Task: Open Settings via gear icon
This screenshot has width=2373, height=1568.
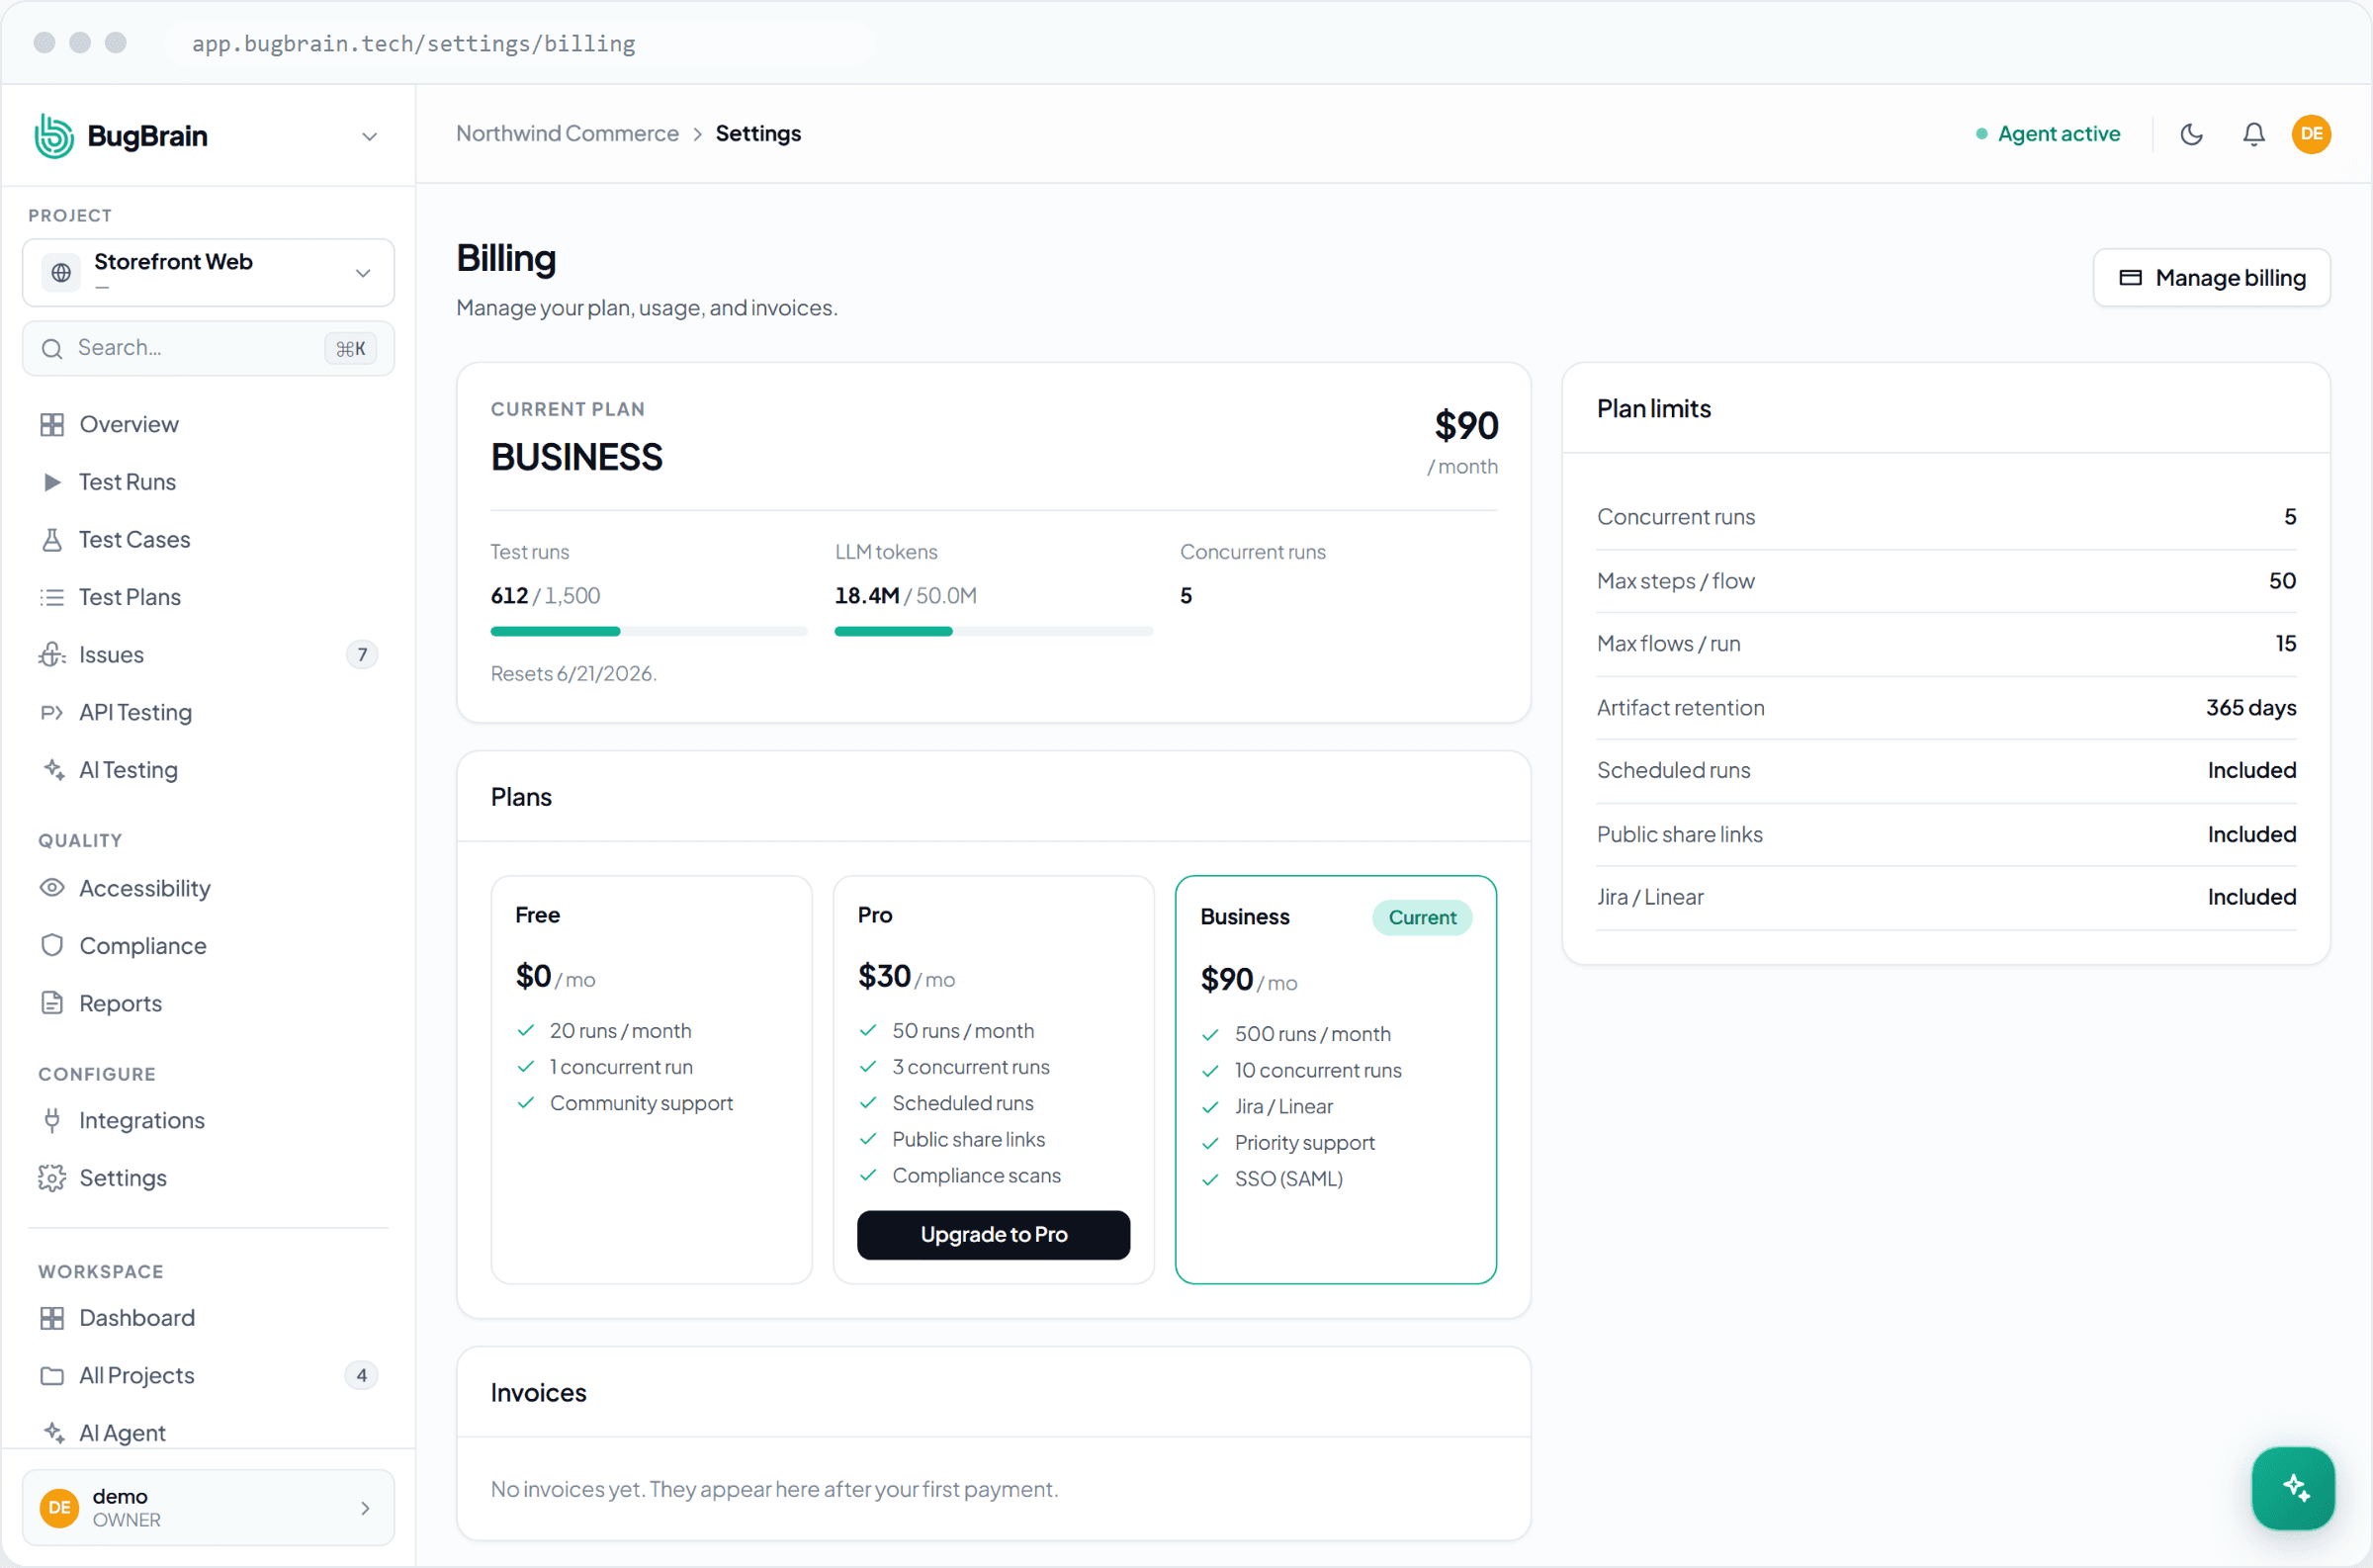Action: click(52, 1177)
